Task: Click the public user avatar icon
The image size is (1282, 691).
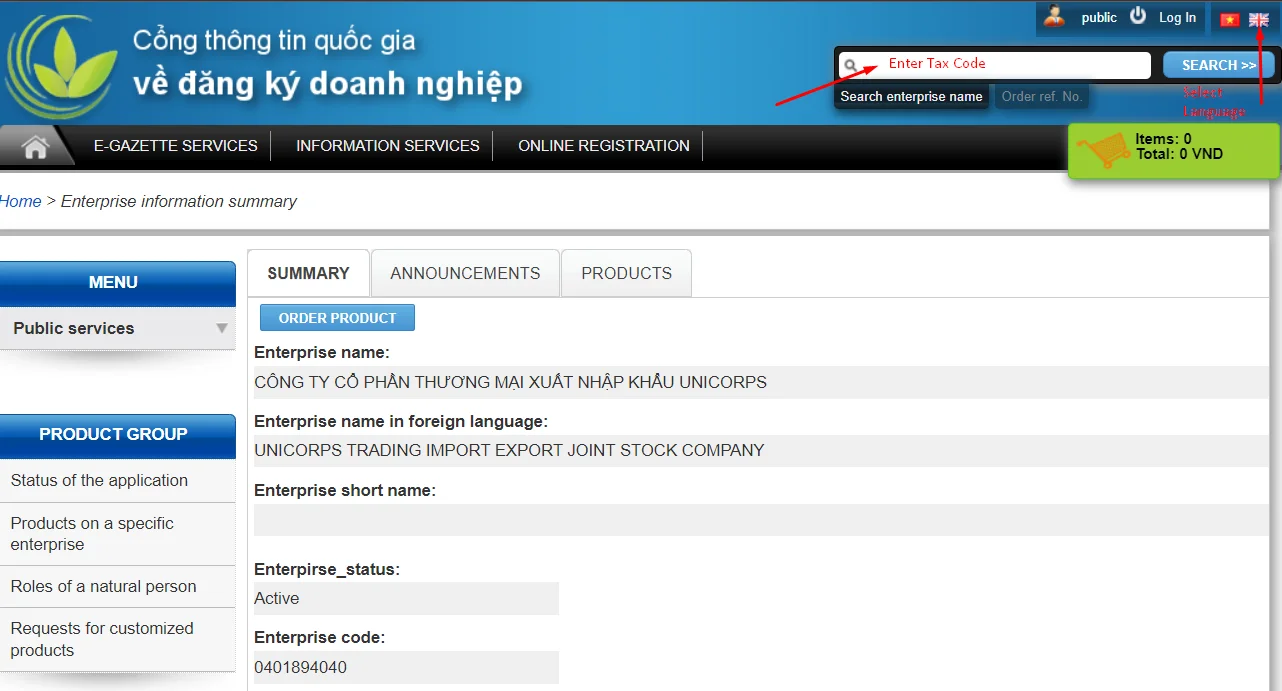Action: coord(1054,16)
